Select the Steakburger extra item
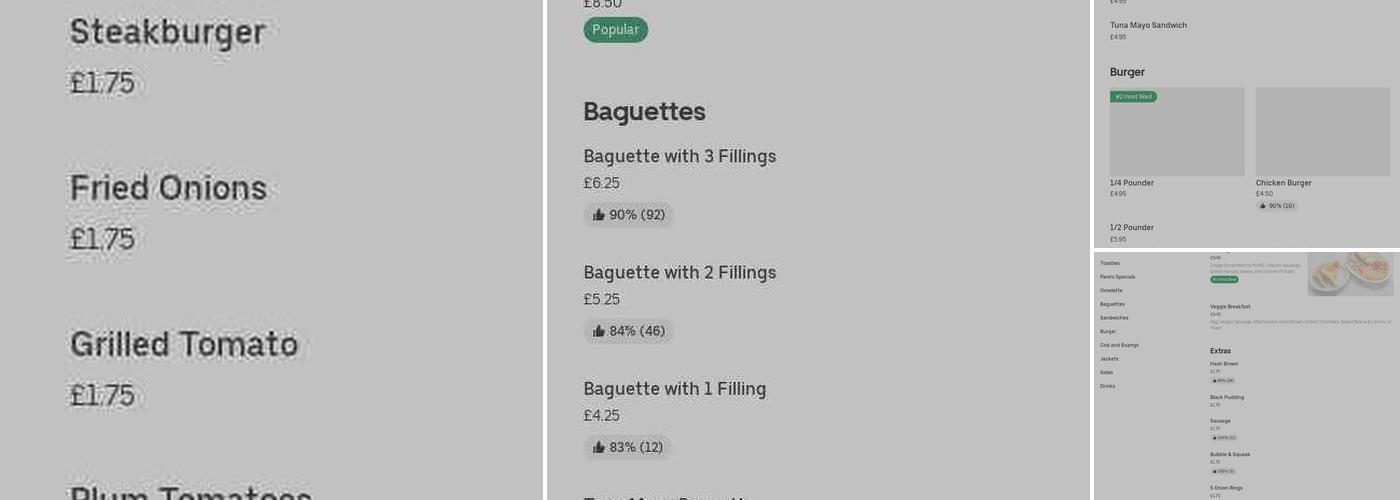Image resolution: width=1400 pixels, height=500 pixels. pos(167,33)
